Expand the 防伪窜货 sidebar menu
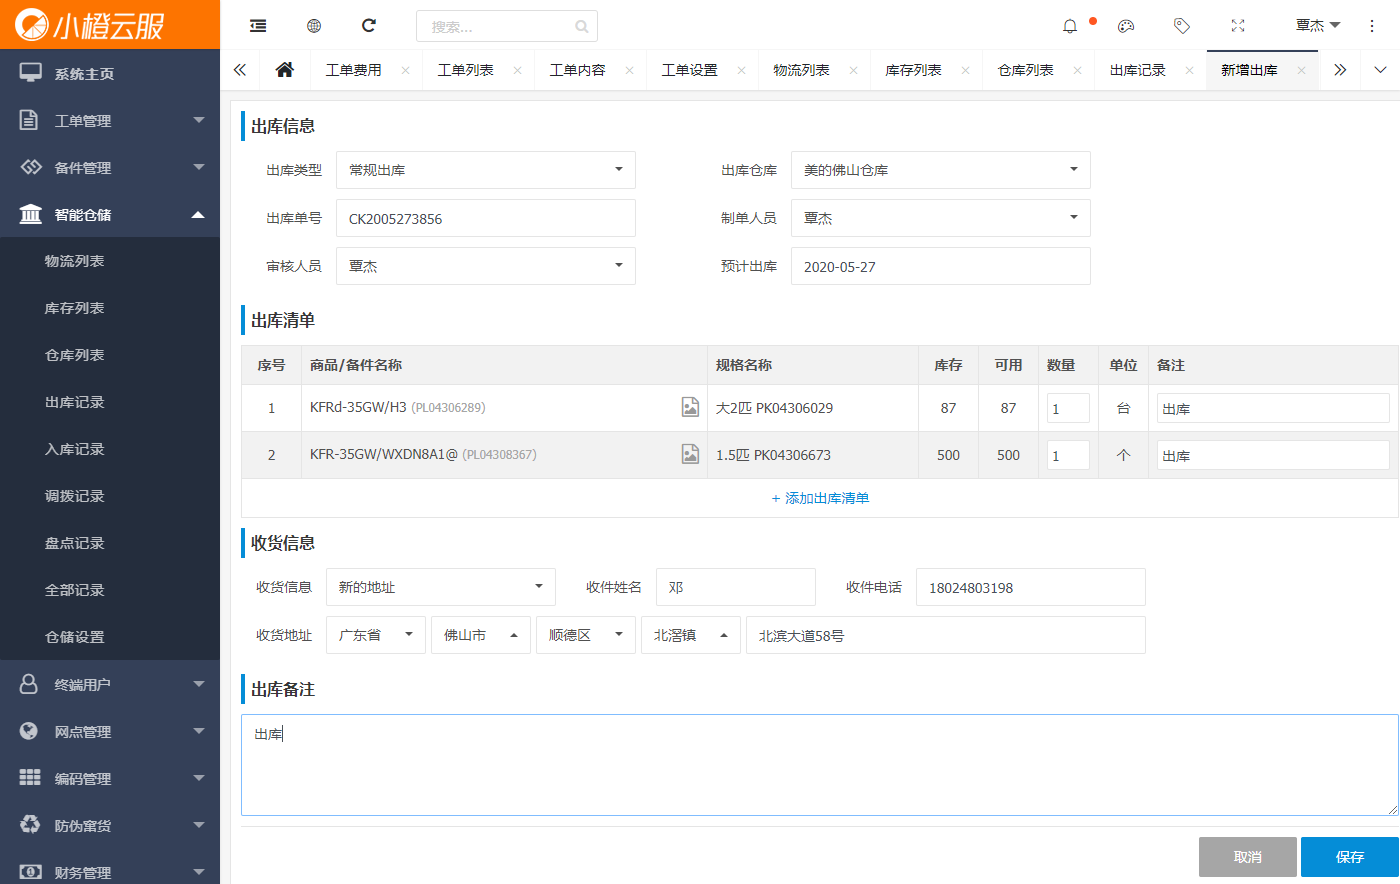Screen dimensions: 1400x884 pos(110,825)
